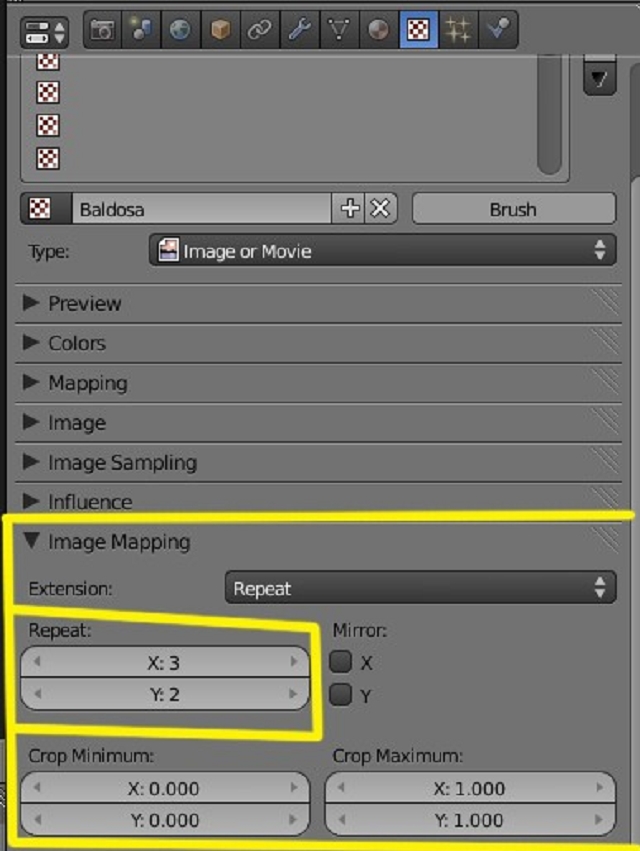Expand the Colors panel
The width and height of the screenshot is (640, 851).
click(77, 343)
